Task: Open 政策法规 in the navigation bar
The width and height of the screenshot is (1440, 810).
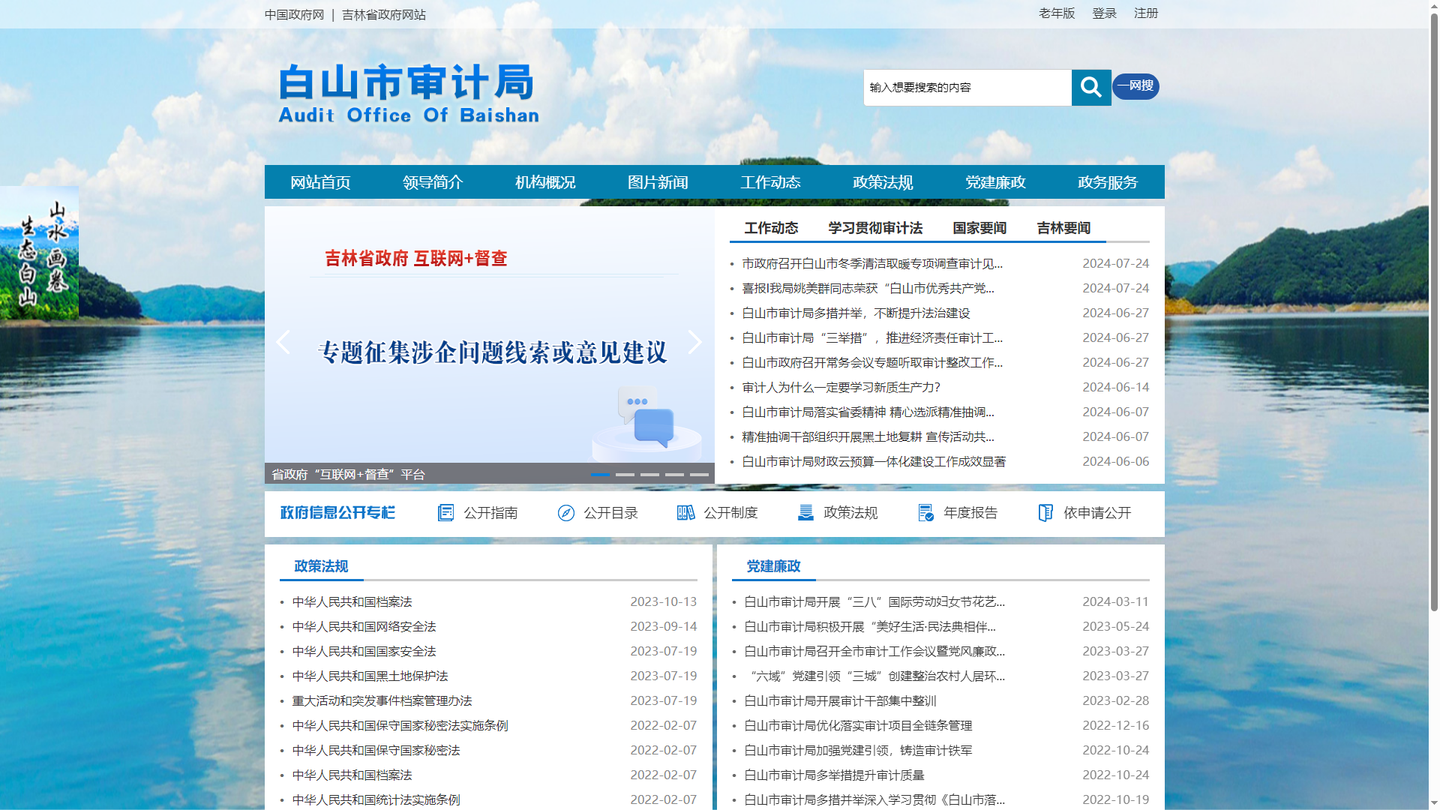Action: click(x=883, y=182)
